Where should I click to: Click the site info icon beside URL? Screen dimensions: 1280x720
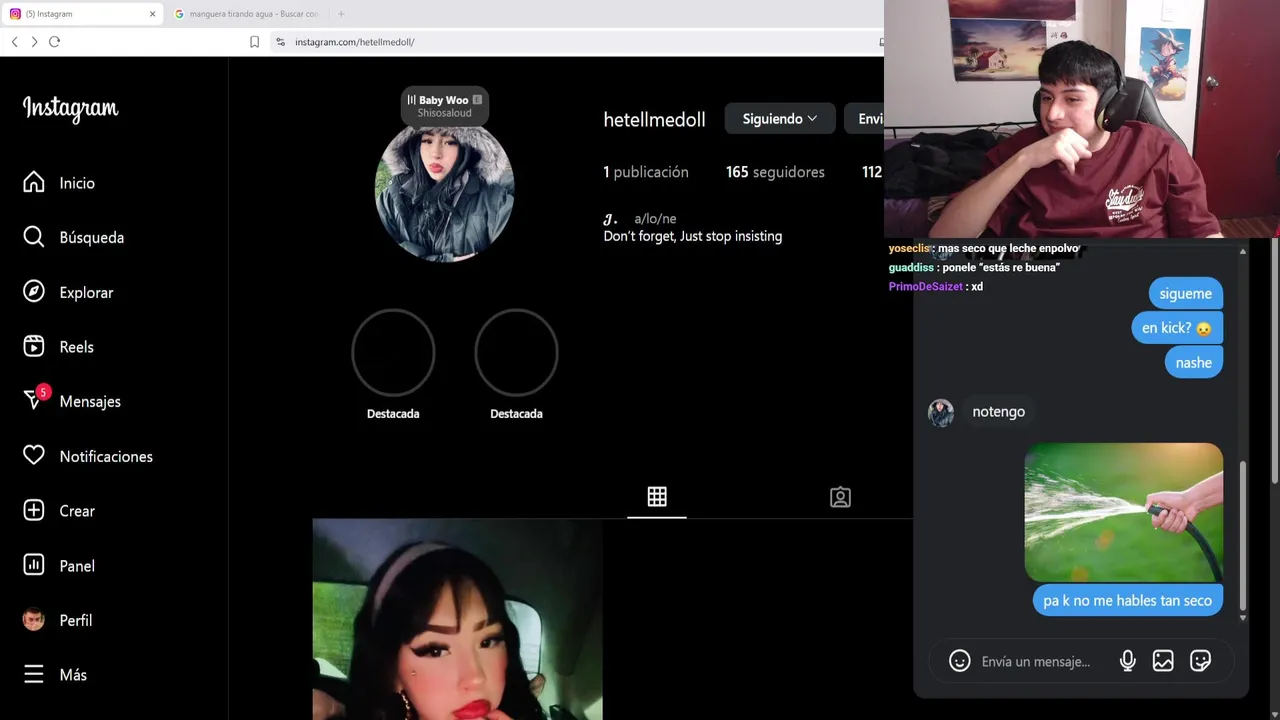280,42
